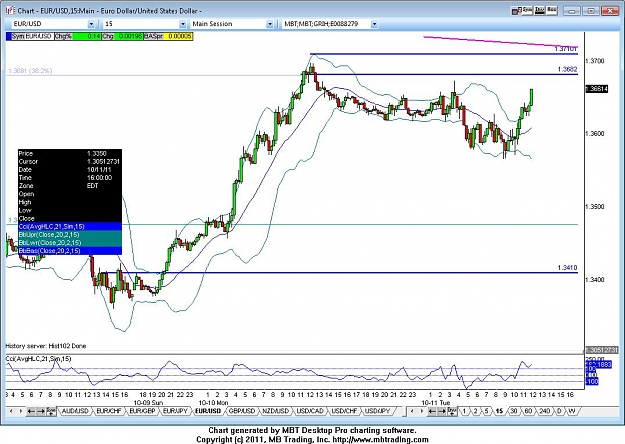Click the previous symbol left arrow button
This screenshot has height=444, width=625.
[x=31, y=411]
